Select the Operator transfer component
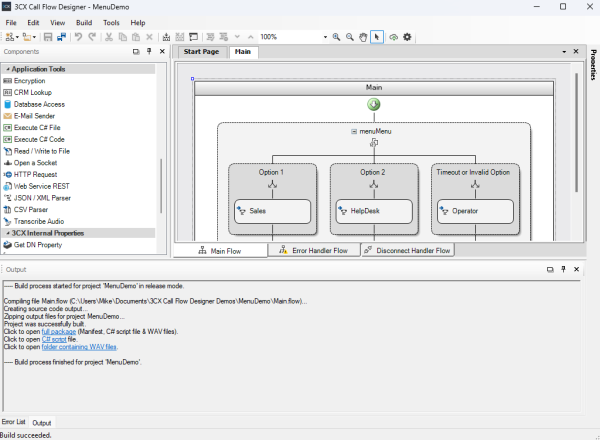The image size is (600, 440). pyautogui.click(x=475, y=211)
